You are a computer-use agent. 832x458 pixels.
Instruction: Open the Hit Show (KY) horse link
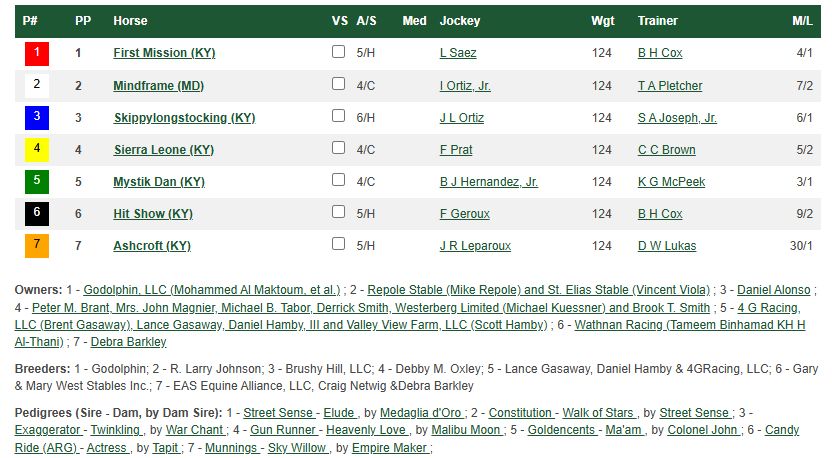(153, 214)
